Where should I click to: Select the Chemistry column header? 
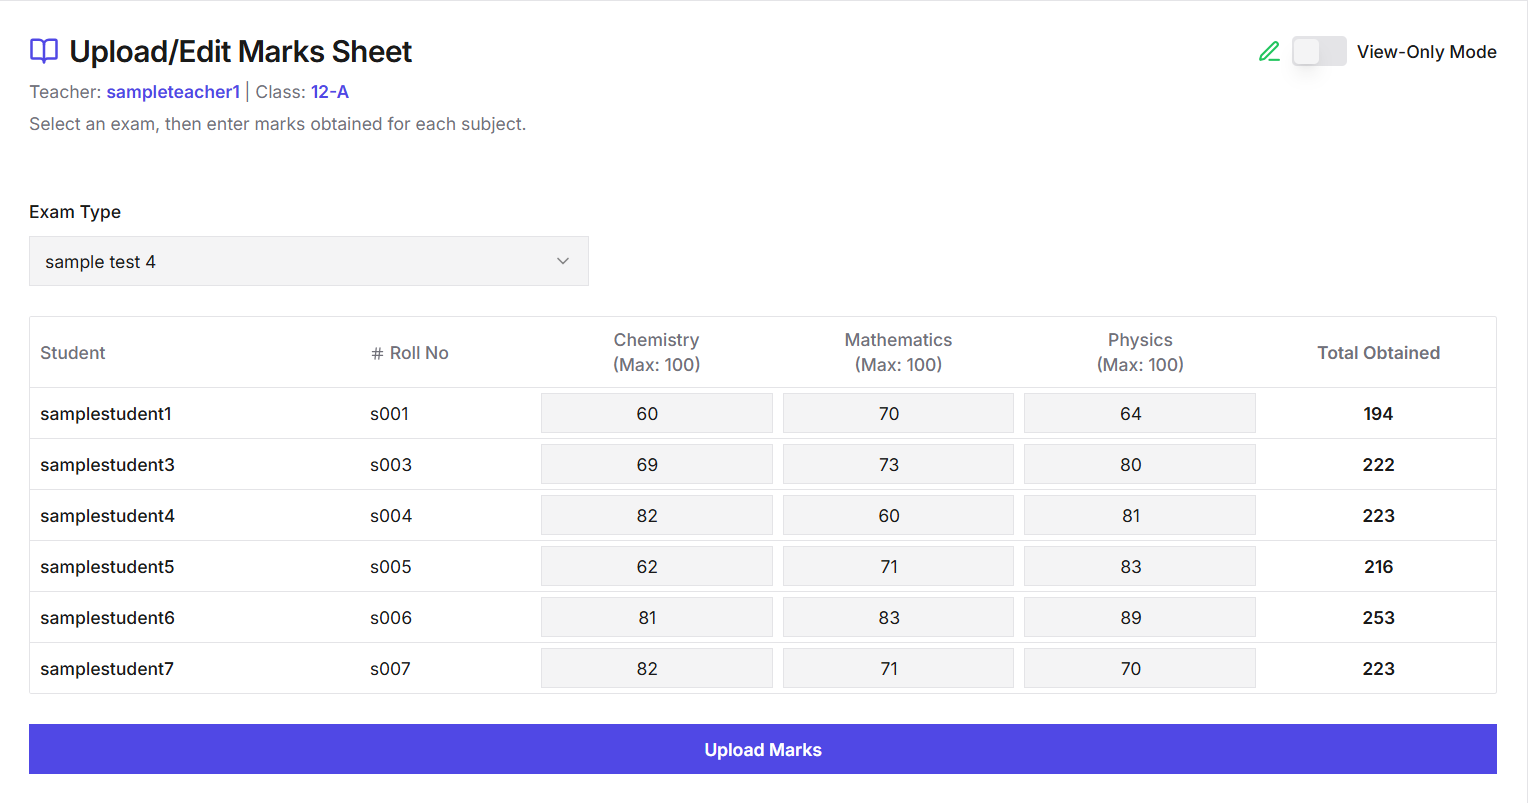pyautogui.click(x=656, y=352)
